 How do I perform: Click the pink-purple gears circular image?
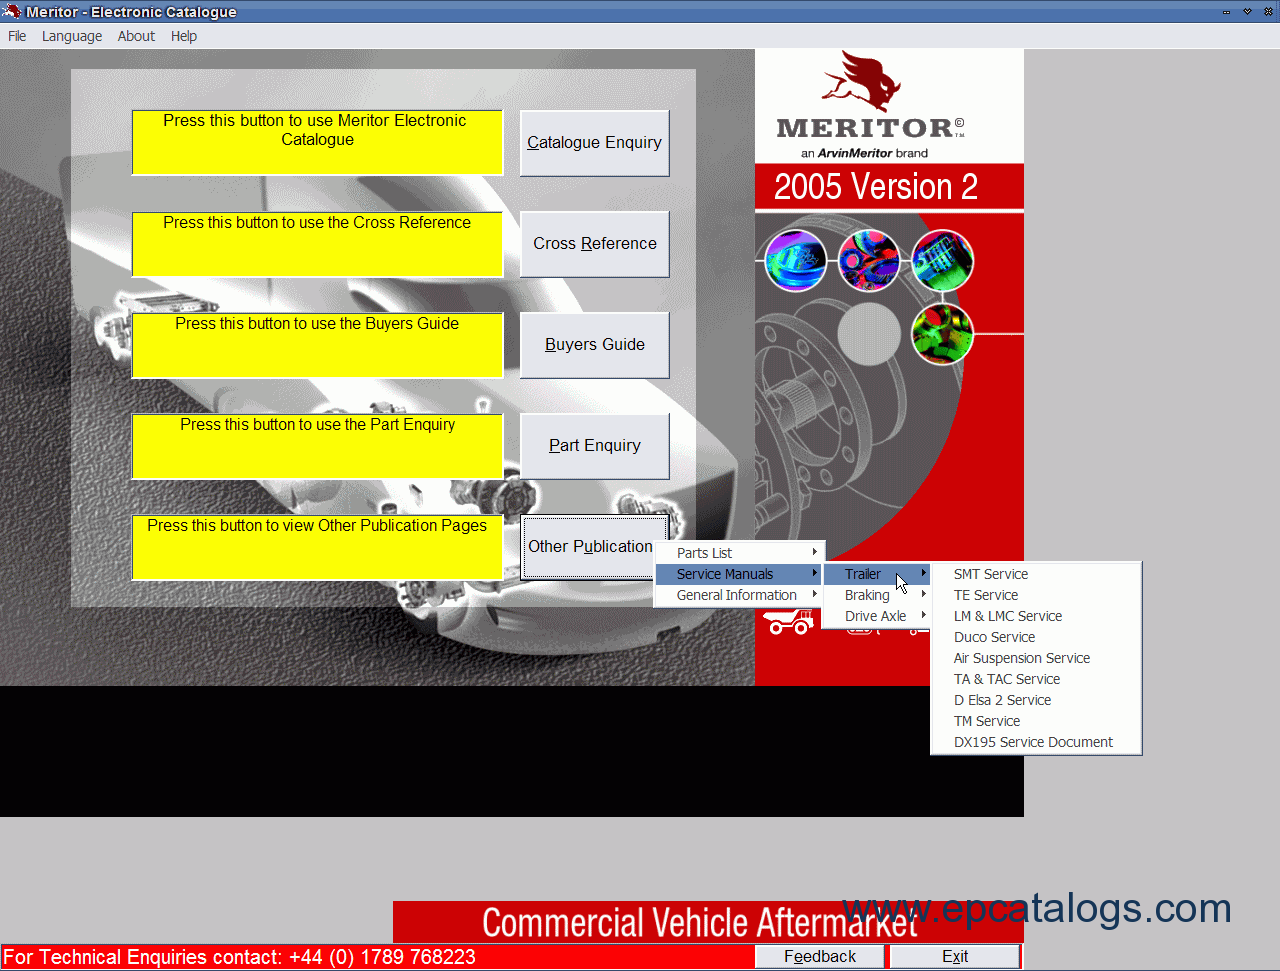868,260
